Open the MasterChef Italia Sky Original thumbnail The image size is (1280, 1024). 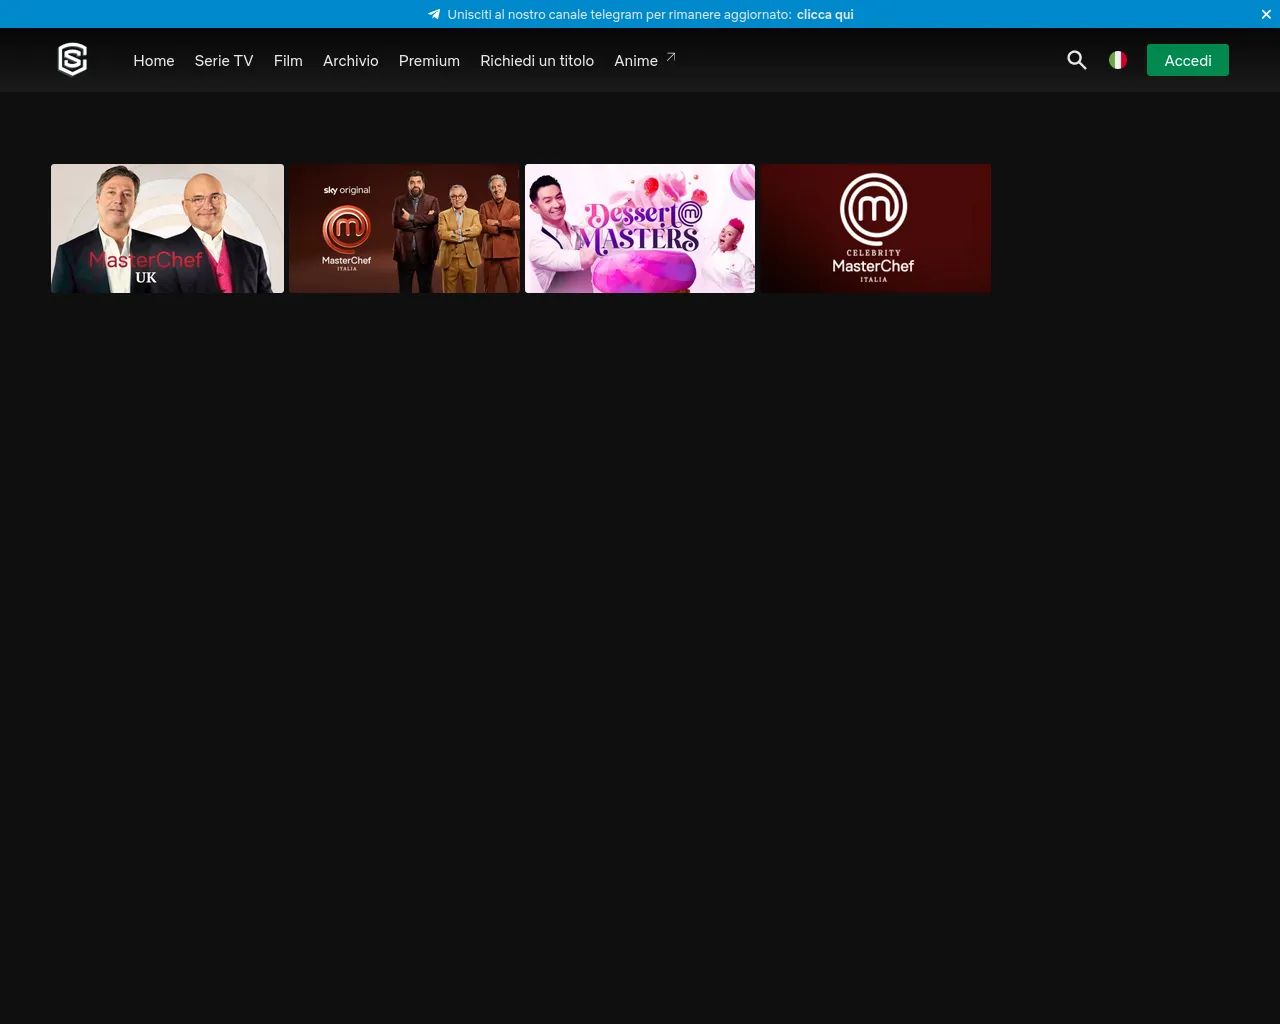(404, 228)
